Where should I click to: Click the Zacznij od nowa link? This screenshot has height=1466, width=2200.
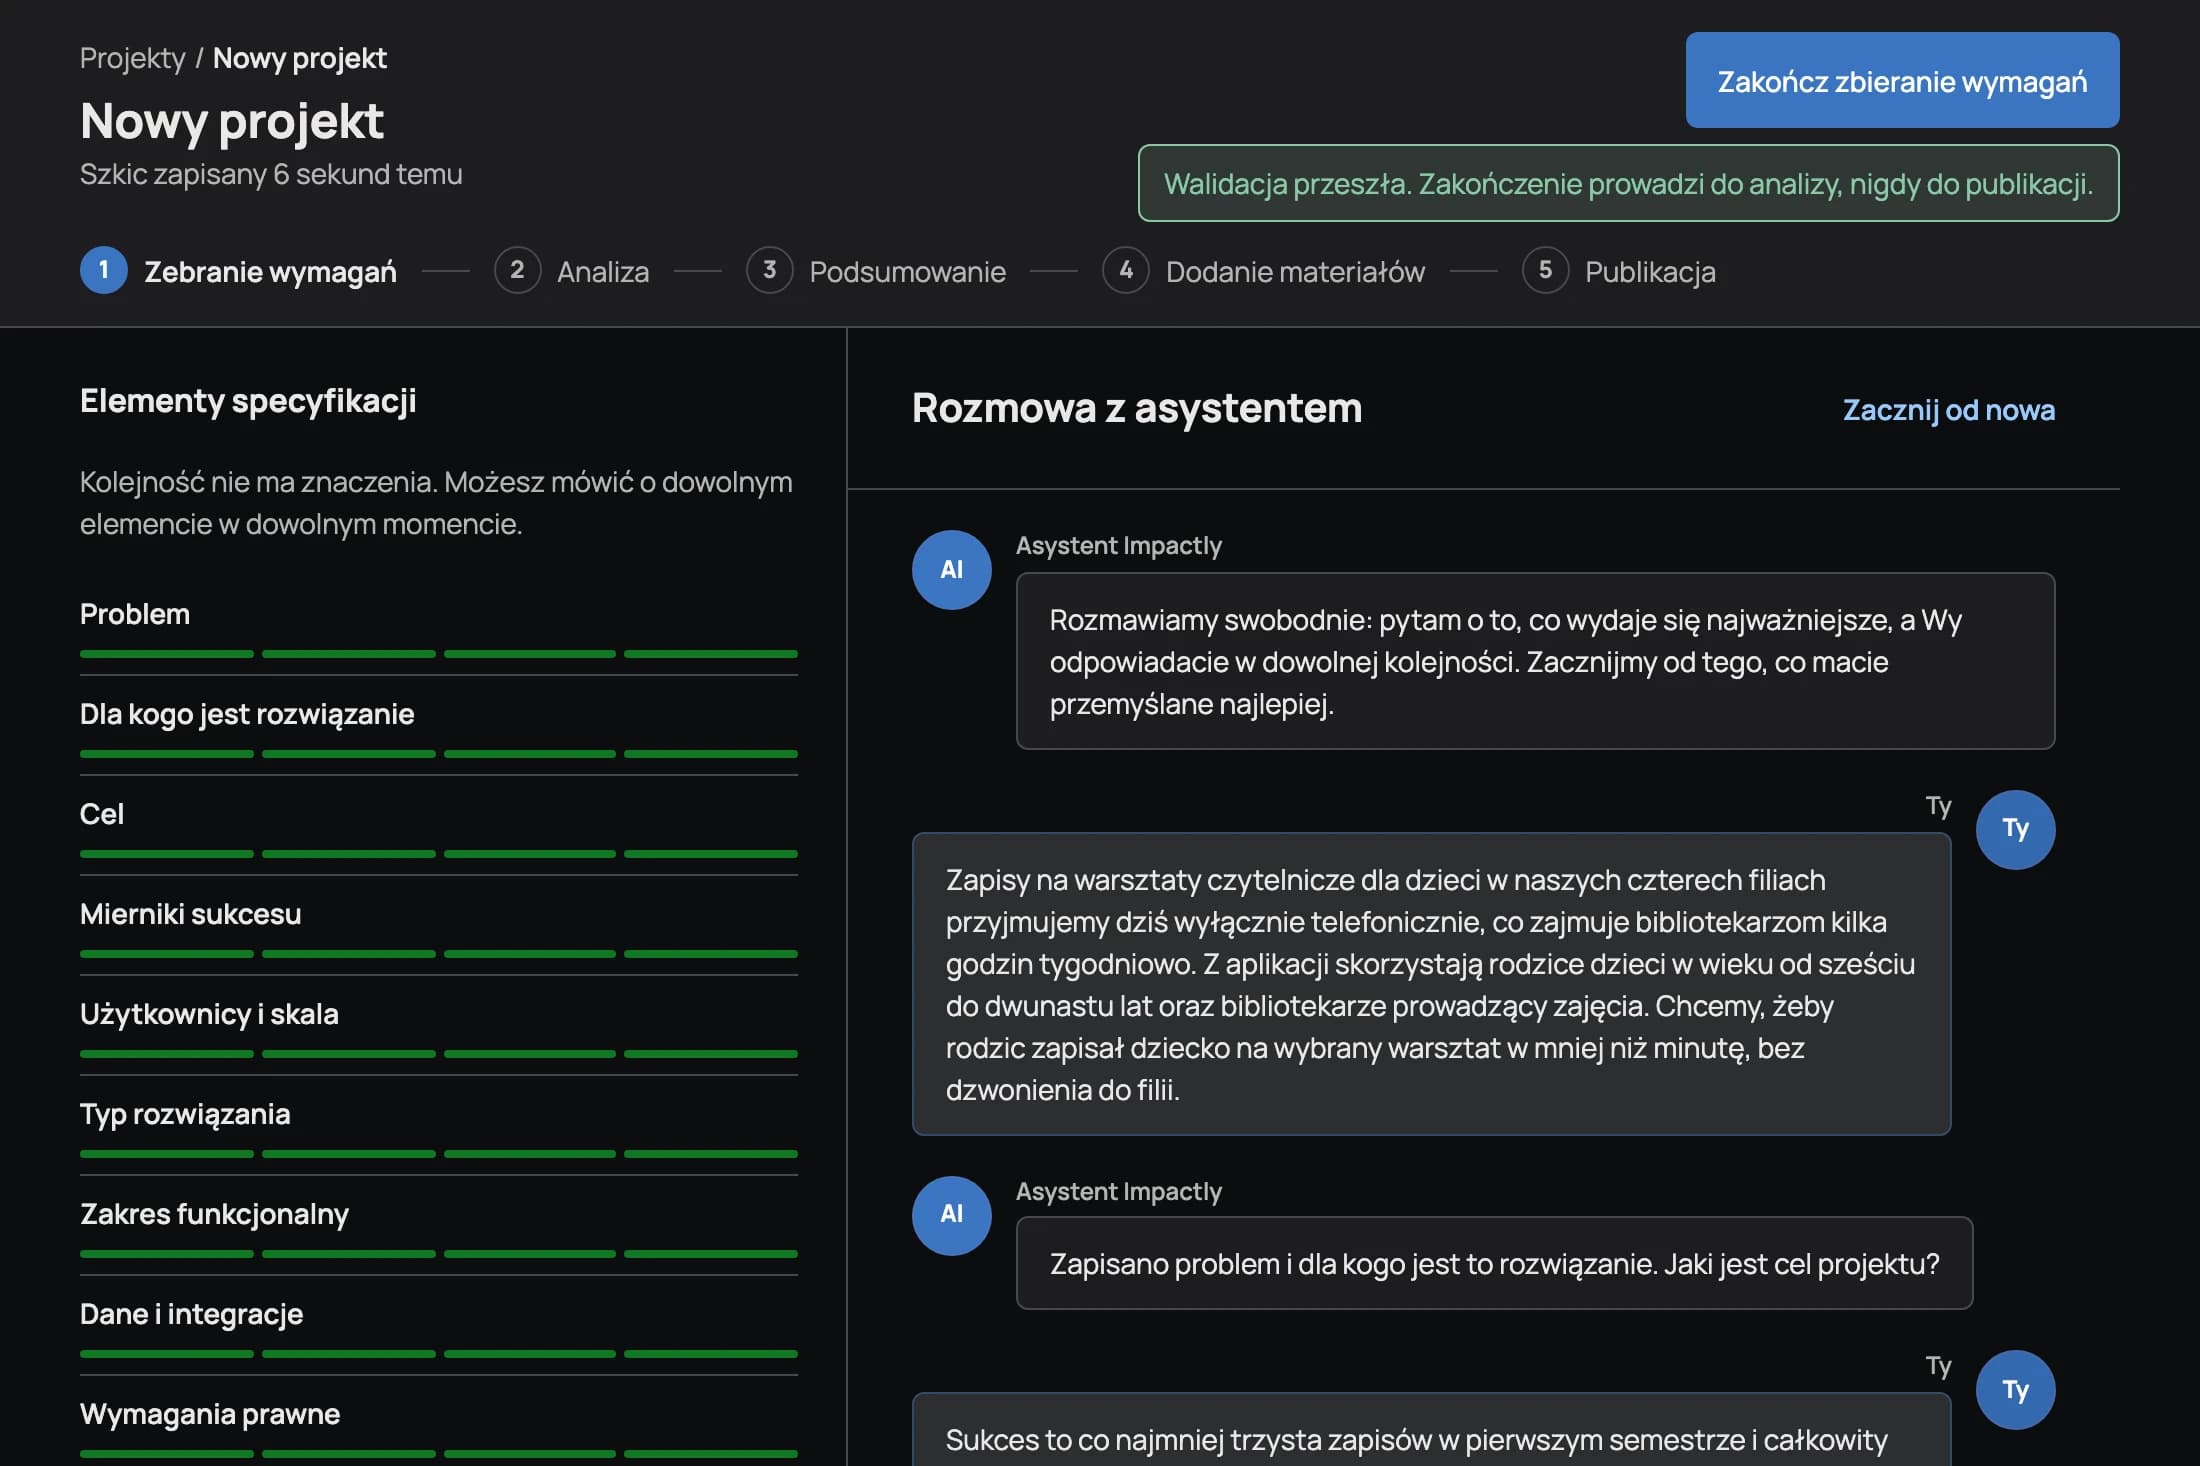tap(1949, 410)
